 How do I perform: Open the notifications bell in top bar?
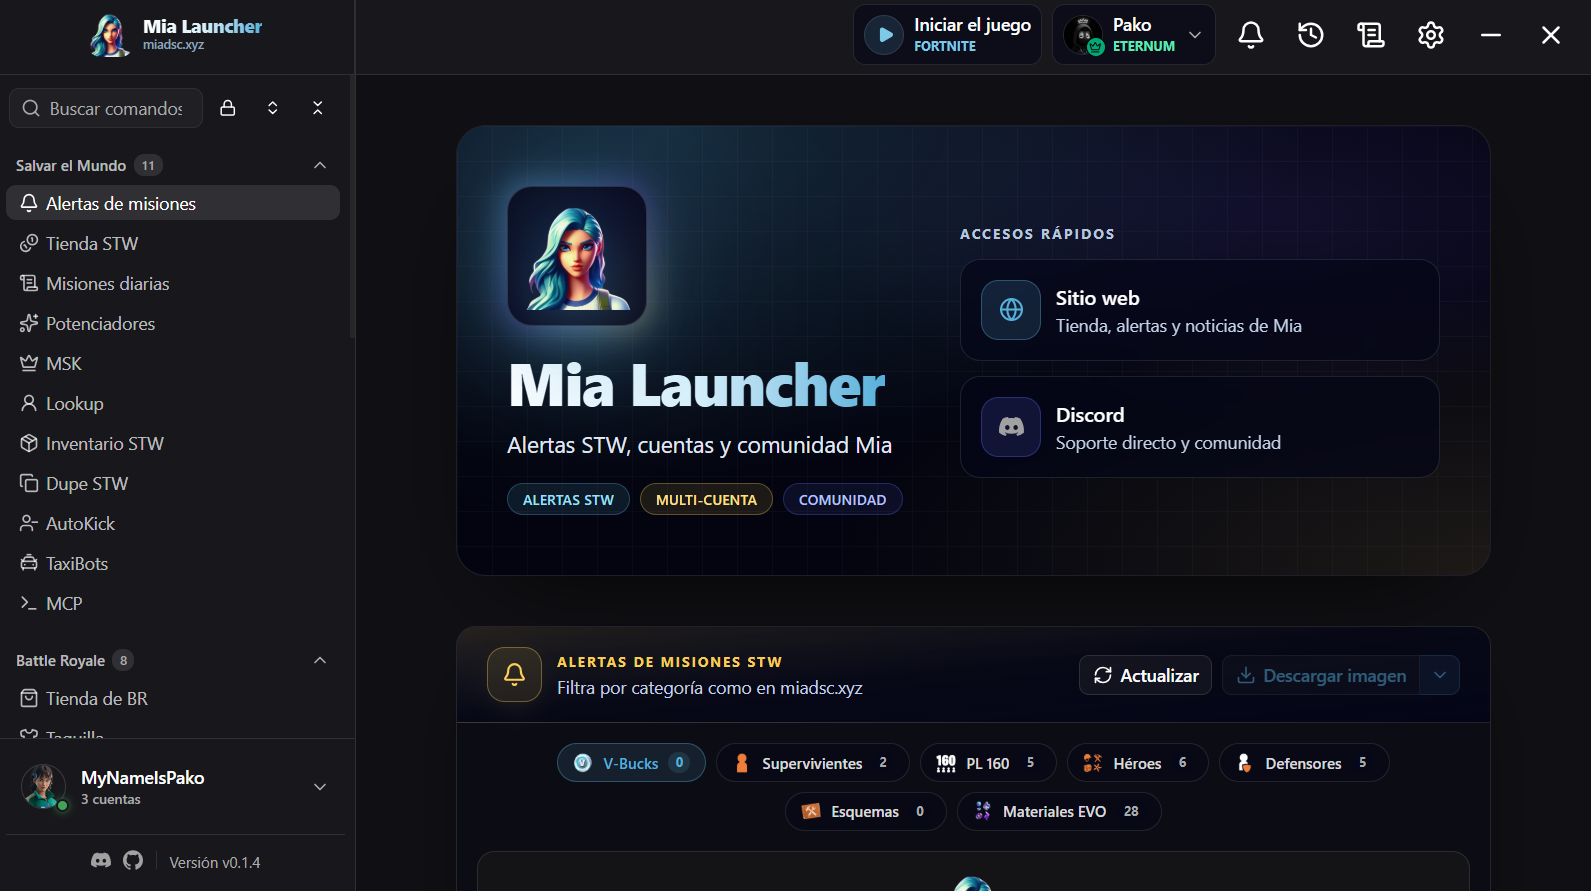tap(1251, 35)
